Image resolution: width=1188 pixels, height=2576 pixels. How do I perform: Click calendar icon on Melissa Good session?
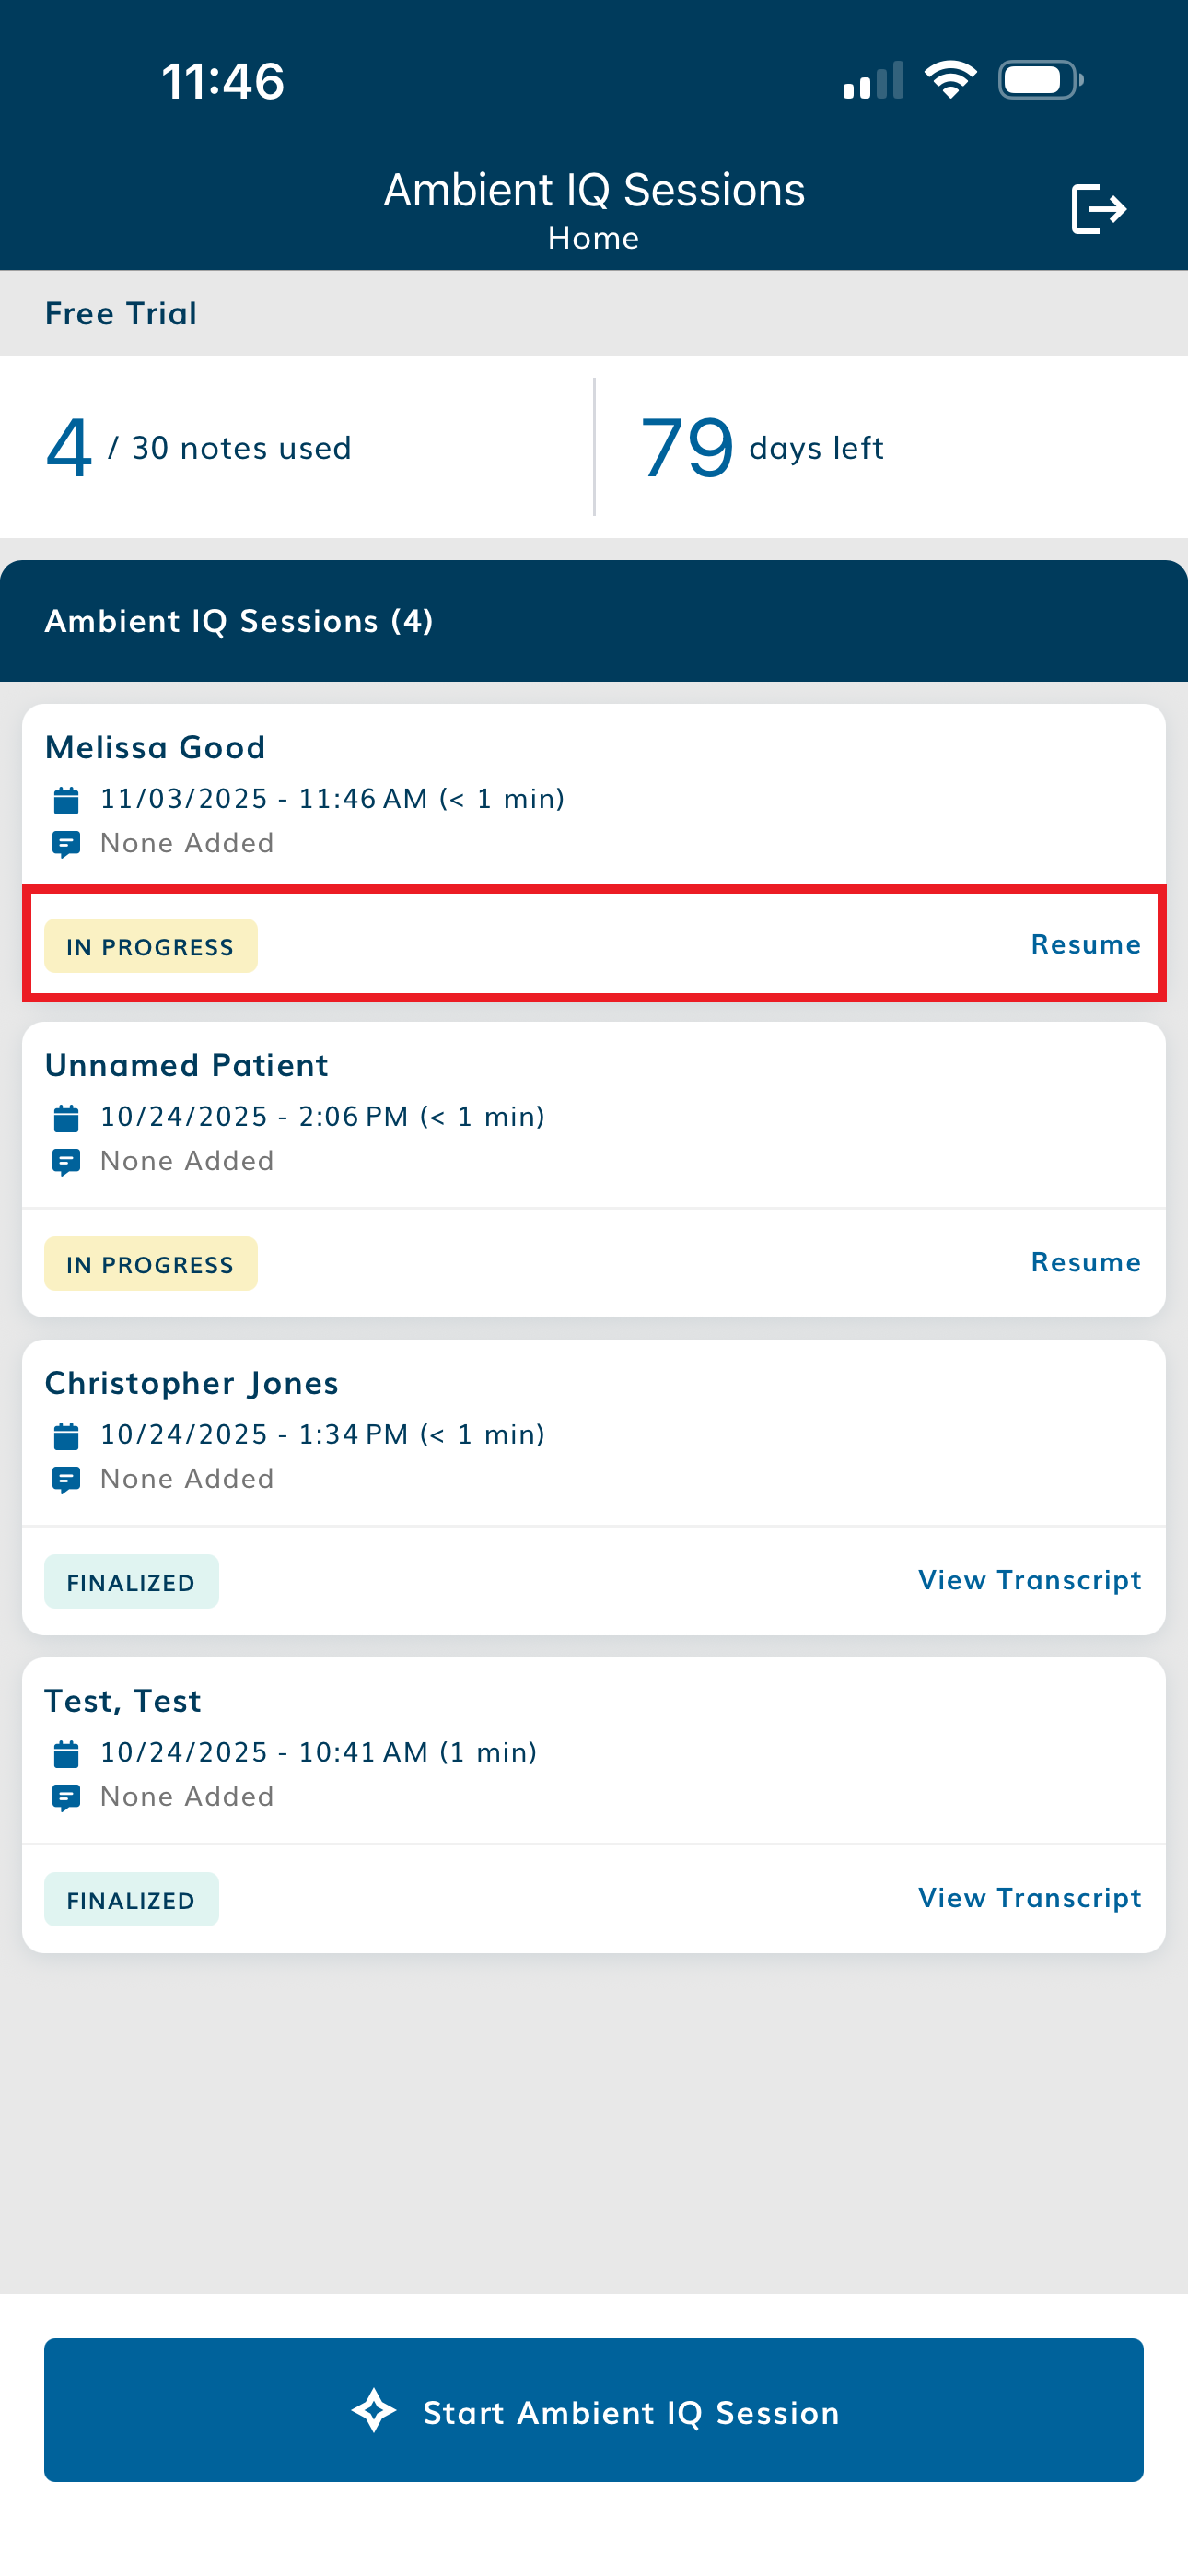pos(66,800)
